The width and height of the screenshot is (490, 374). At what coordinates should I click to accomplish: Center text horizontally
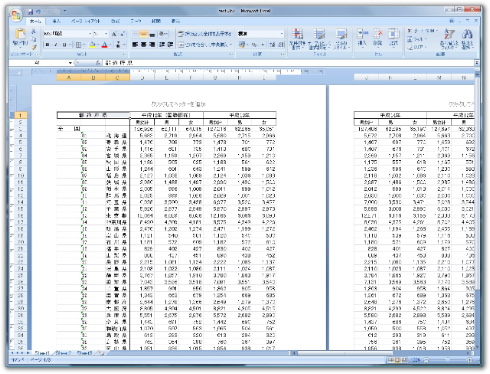click(x=143, y=44)
